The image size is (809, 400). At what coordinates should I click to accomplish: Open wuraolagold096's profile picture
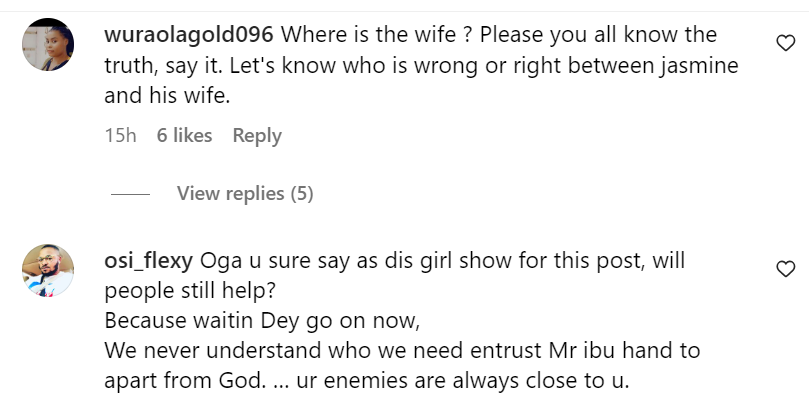click(x=48, y=44)
